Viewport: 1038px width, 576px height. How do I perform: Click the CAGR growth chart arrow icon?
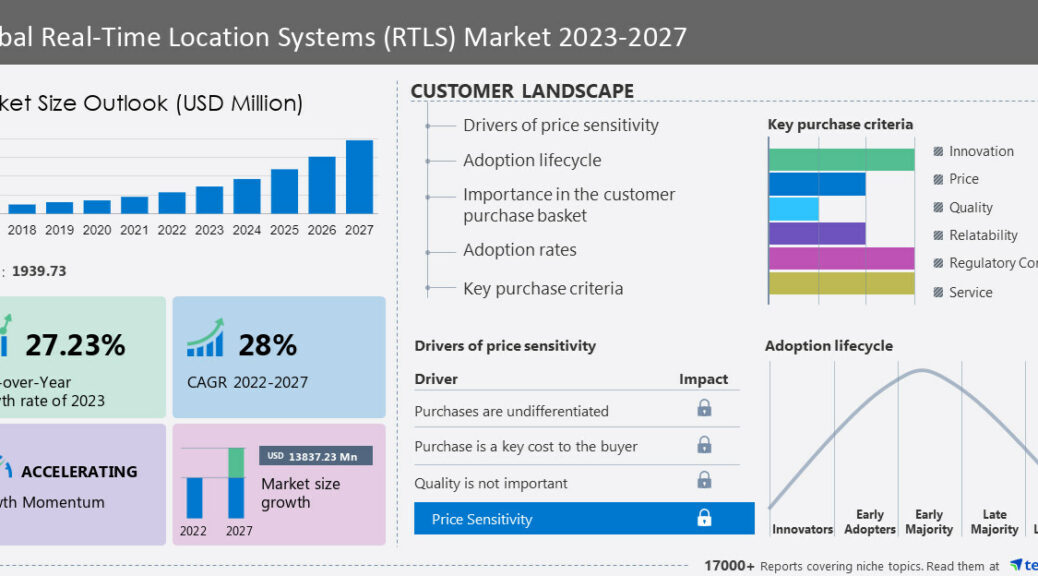(205, 339)
